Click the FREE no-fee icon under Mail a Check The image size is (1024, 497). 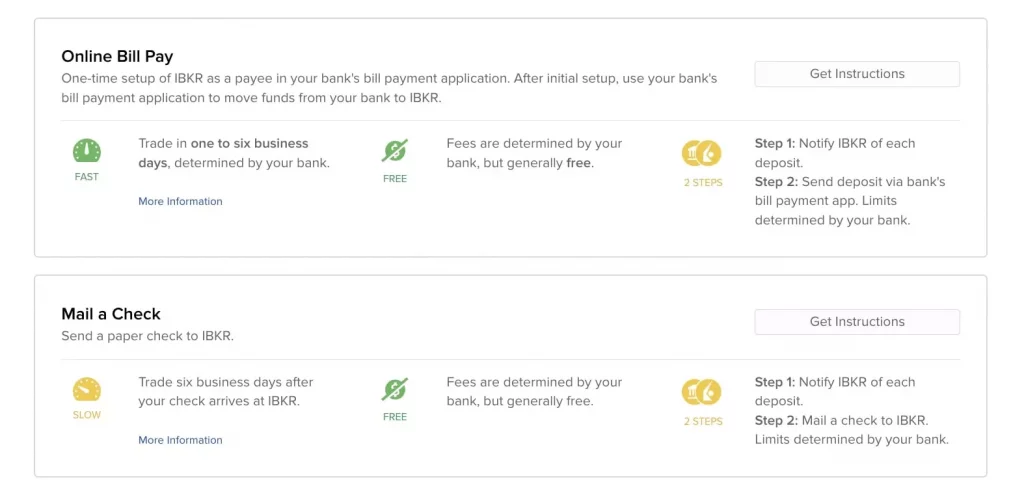(x=395, y=389)
